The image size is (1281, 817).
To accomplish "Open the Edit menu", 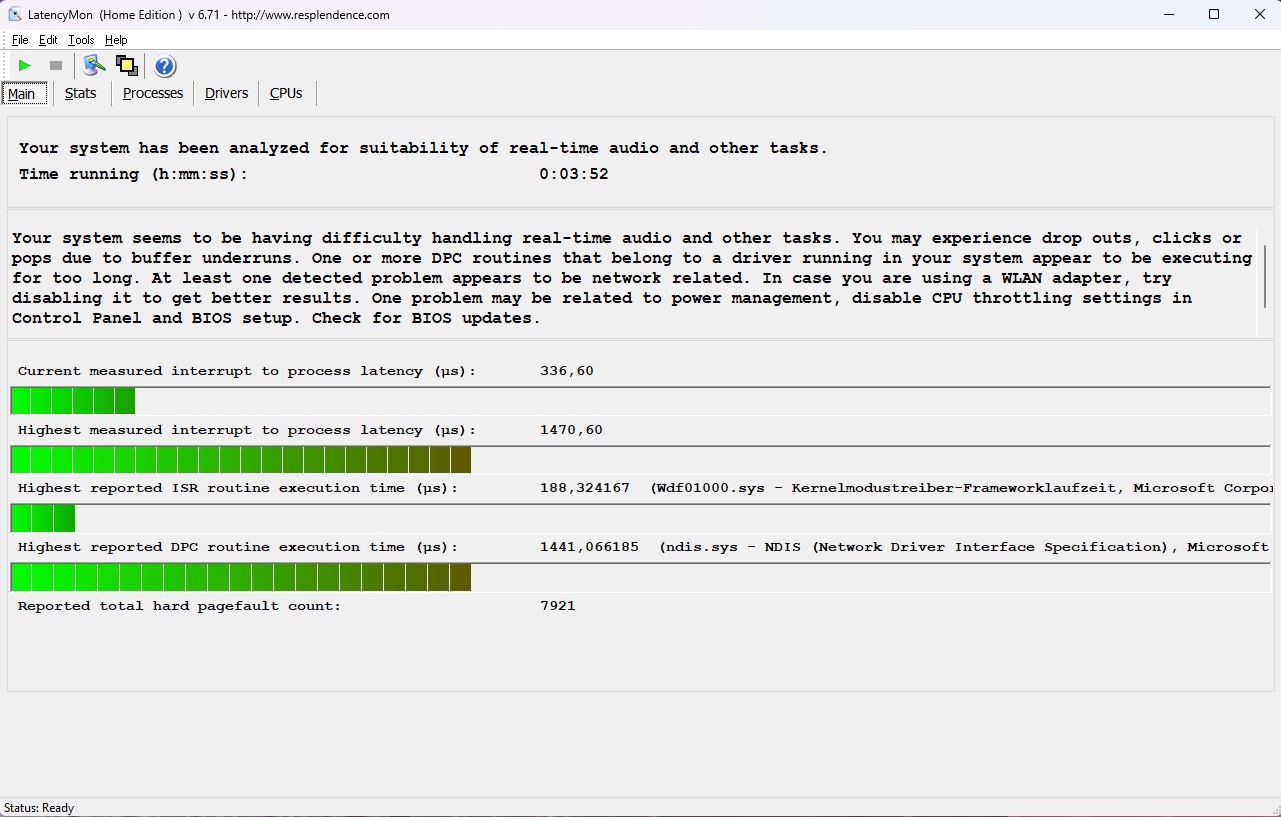I will pos(48,40).
